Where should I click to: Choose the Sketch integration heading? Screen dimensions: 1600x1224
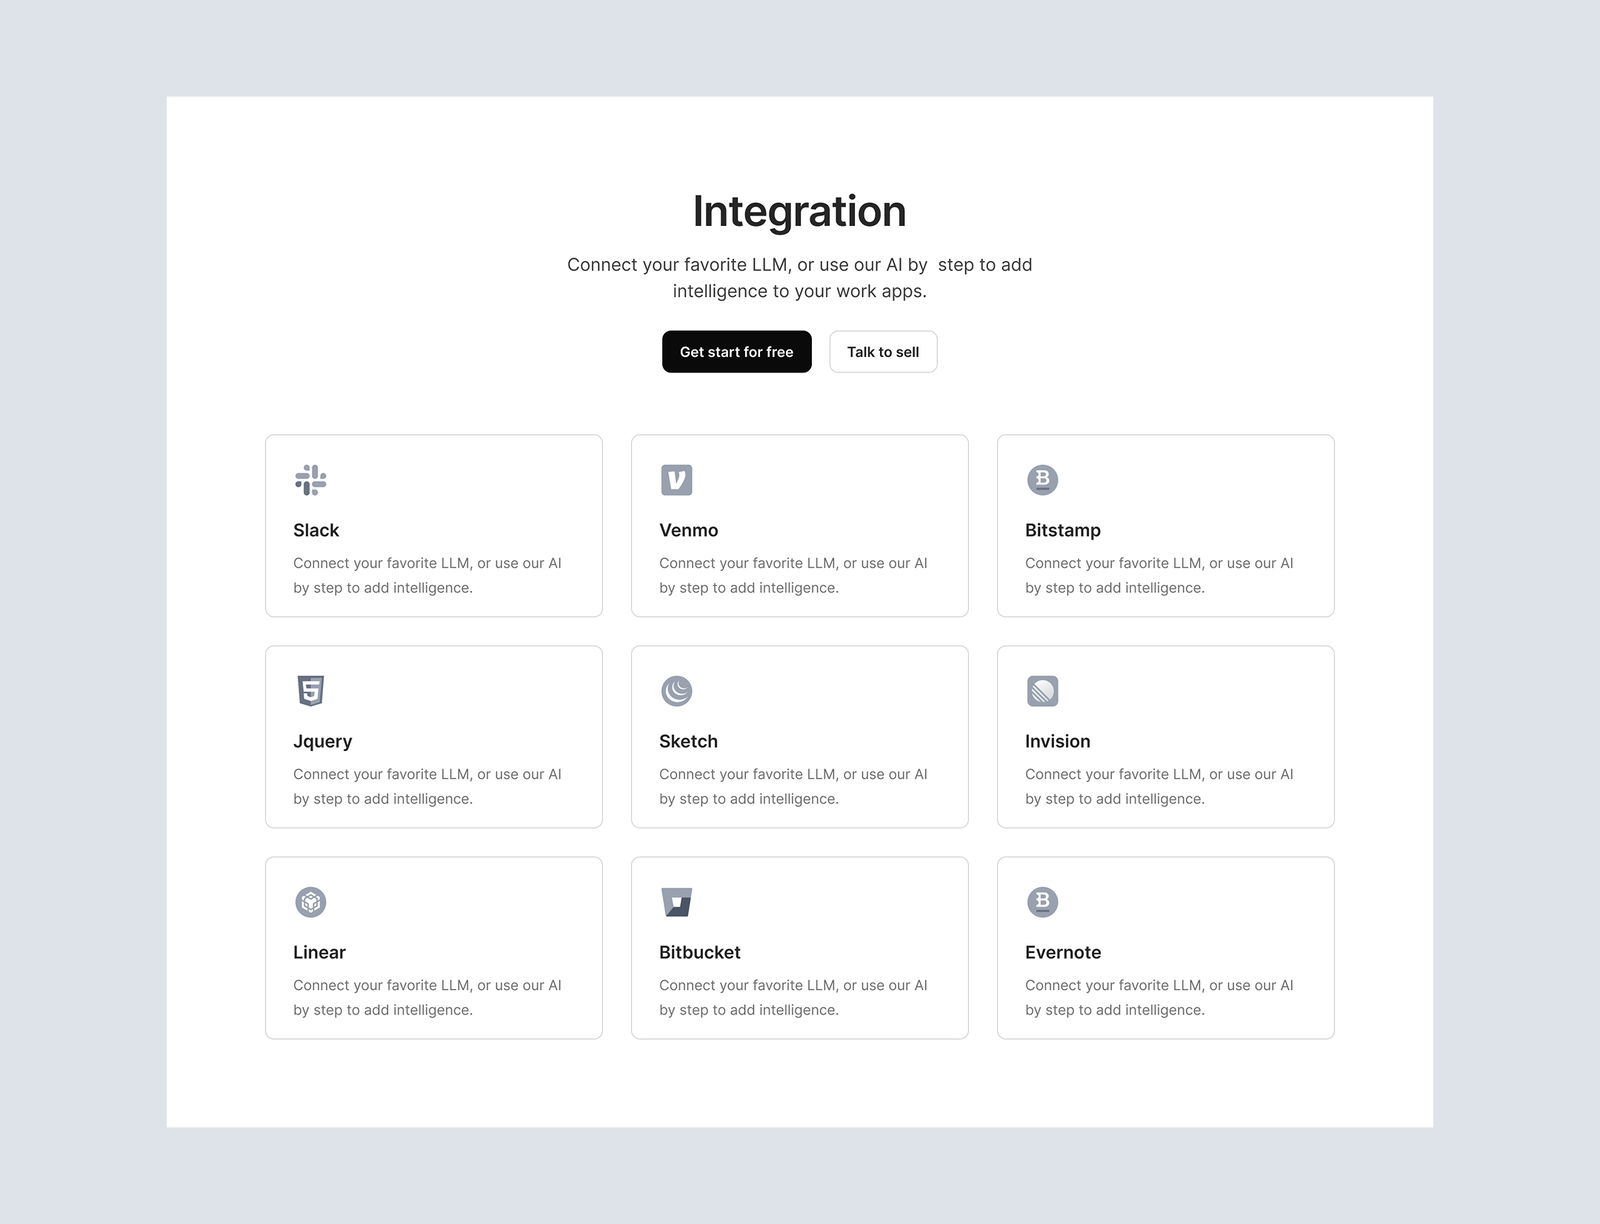coord(688,741)
